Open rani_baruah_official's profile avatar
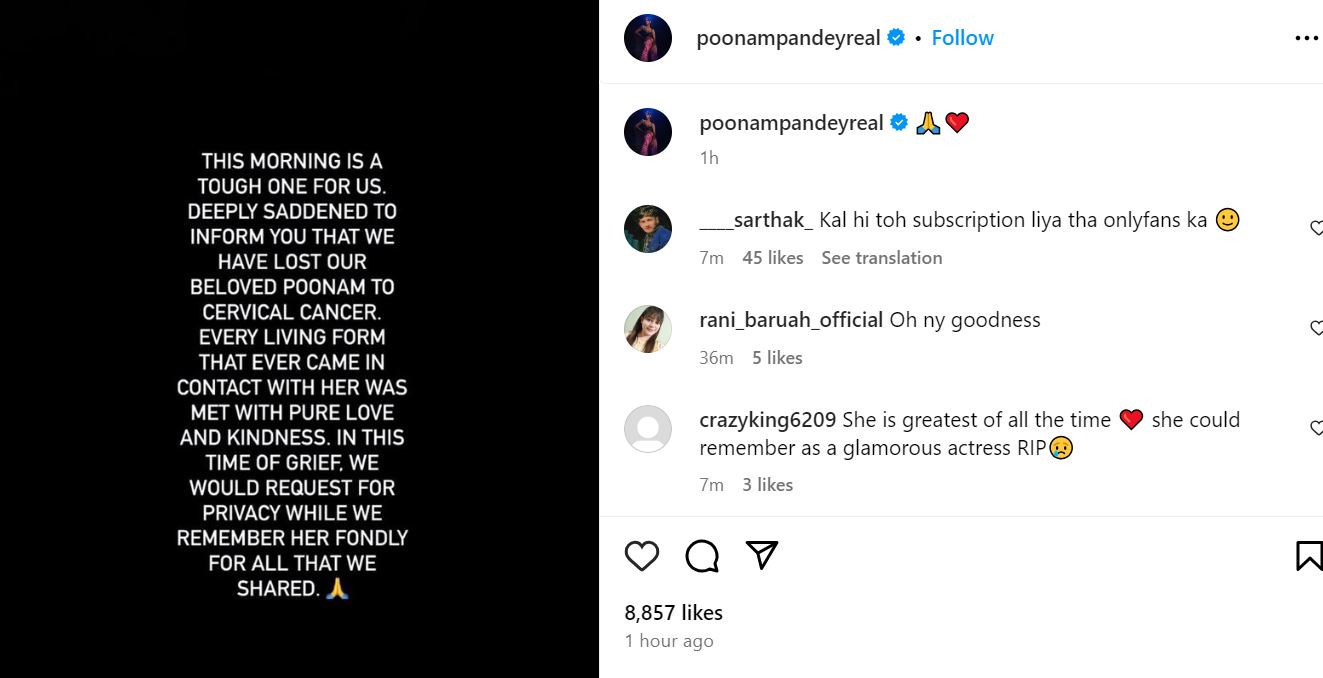This screenshot has width=1323, height=678. coord(648,329)
